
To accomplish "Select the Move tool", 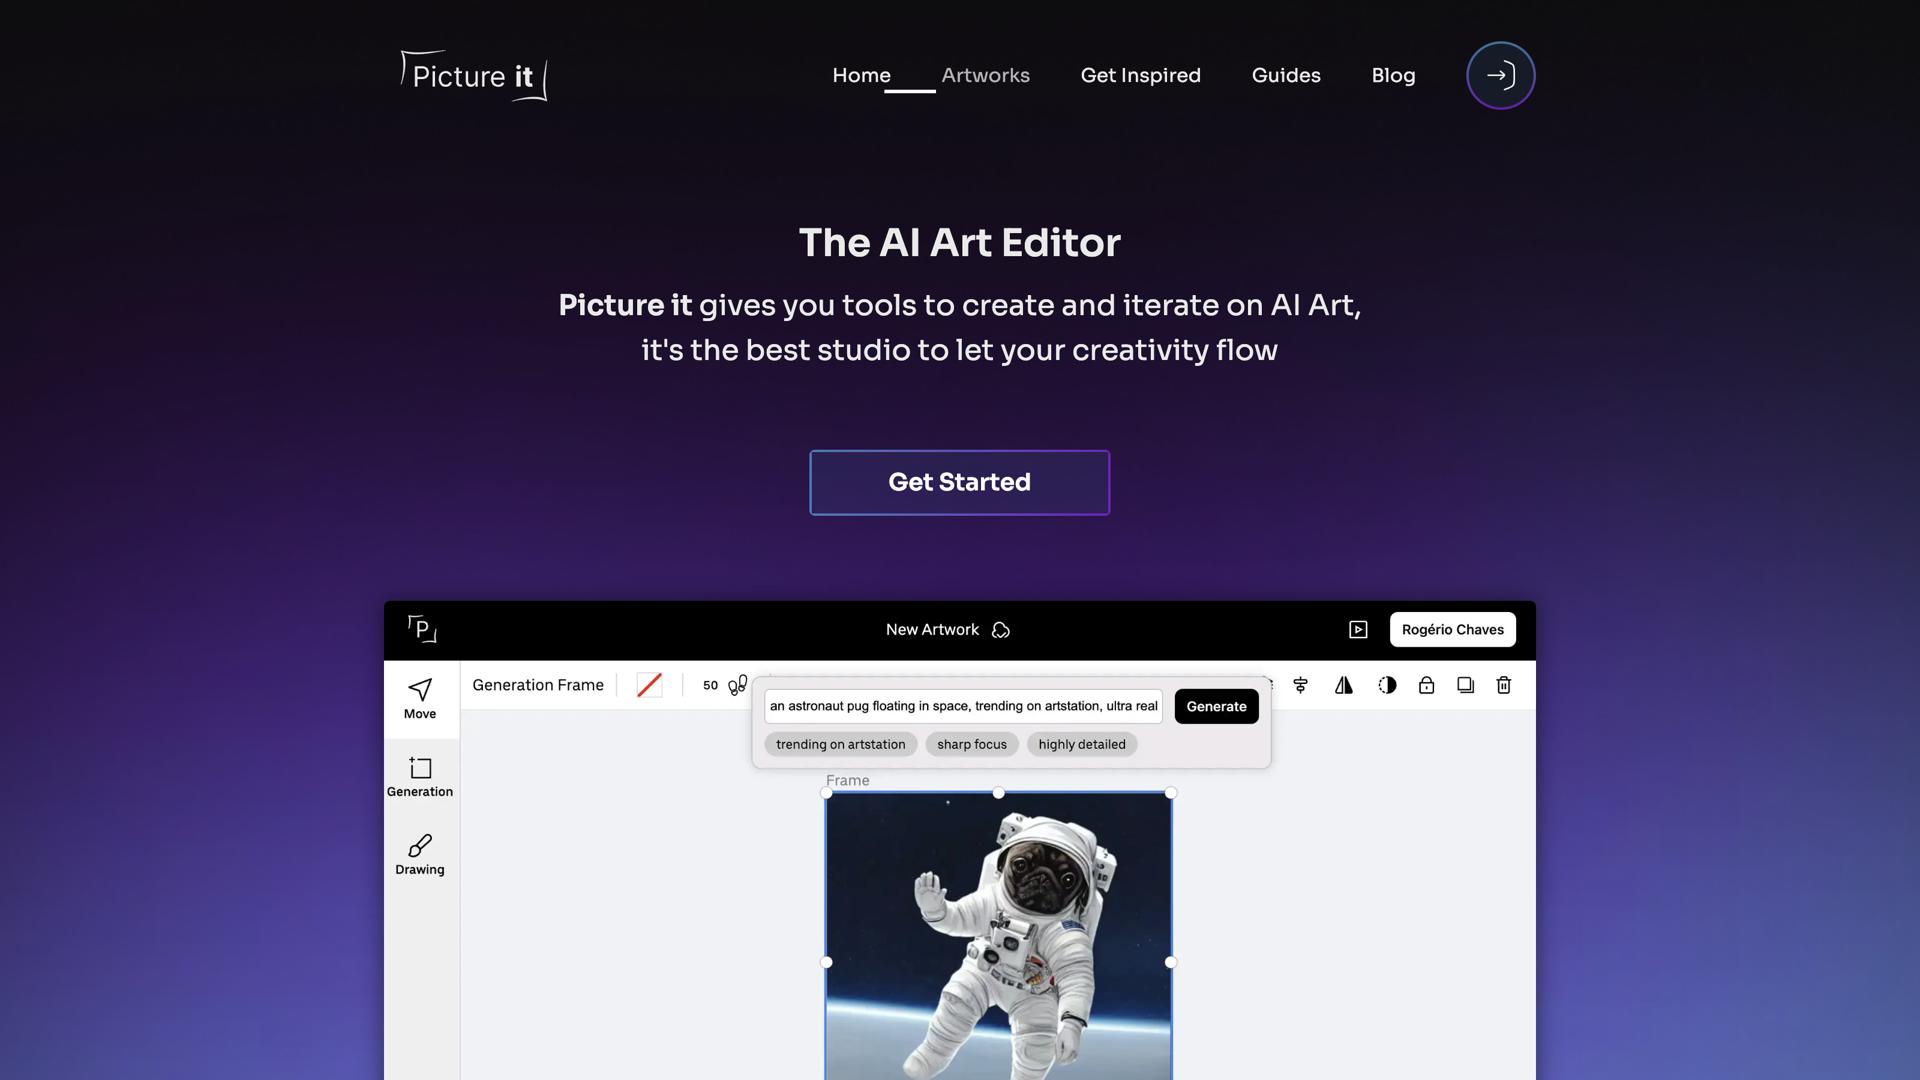I will coord(420,698).
